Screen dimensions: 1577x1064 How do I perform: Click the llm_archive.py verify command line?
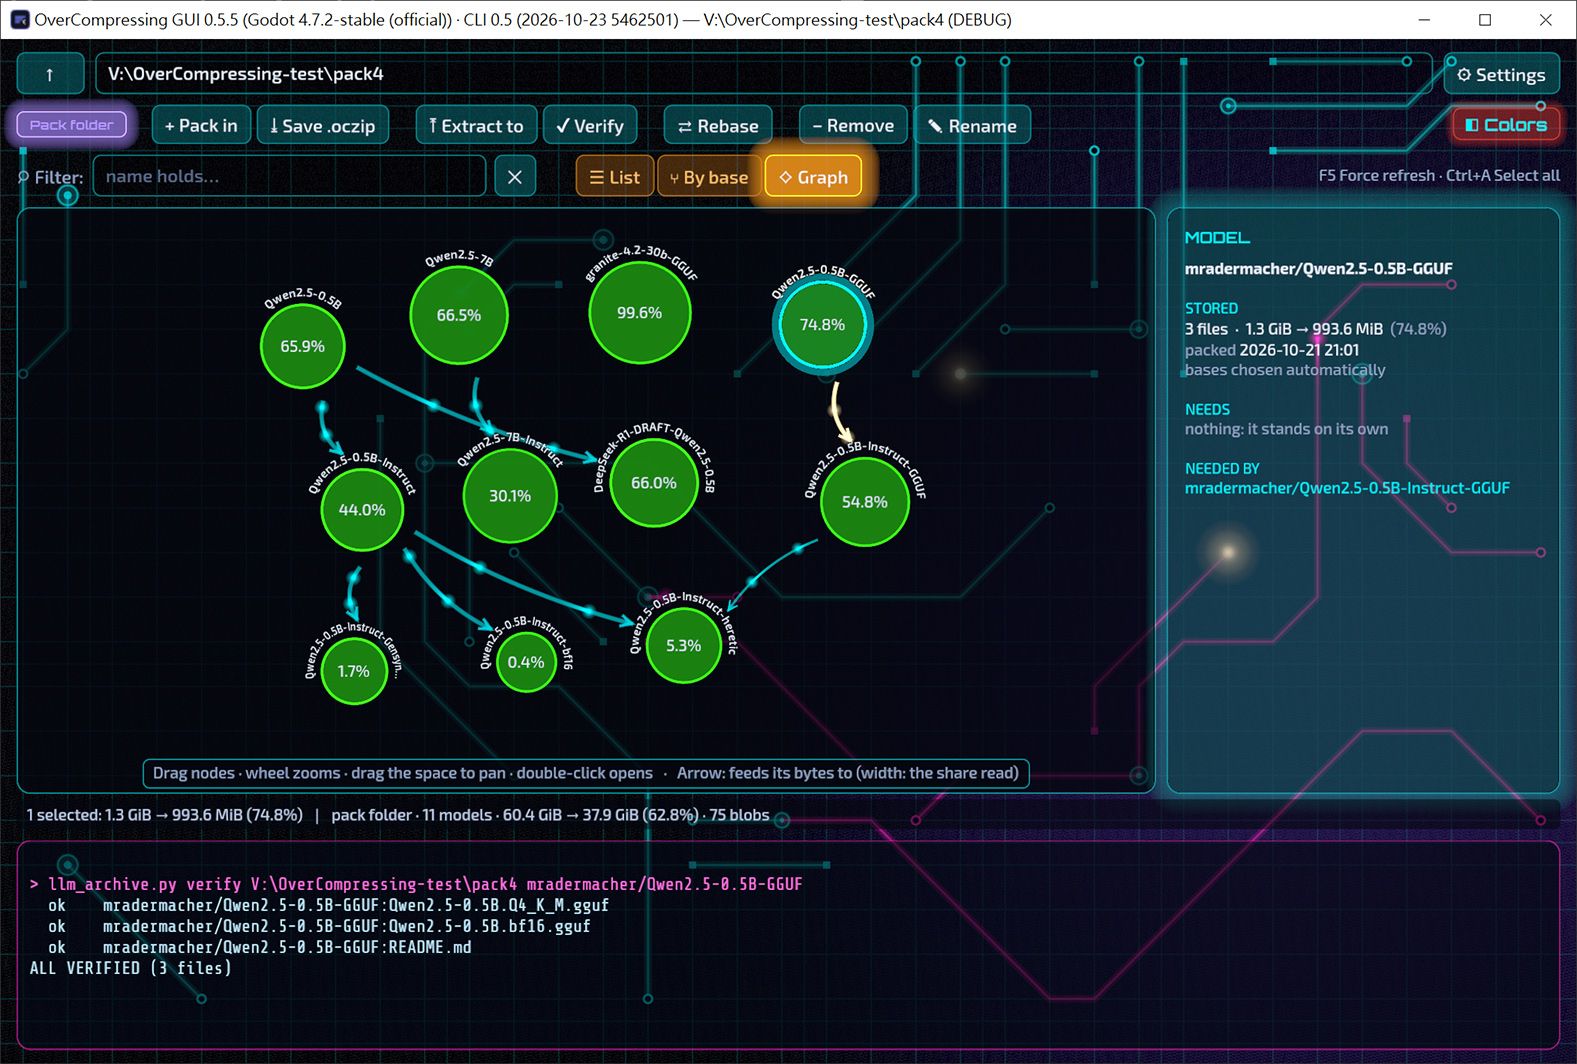[416, 884]
